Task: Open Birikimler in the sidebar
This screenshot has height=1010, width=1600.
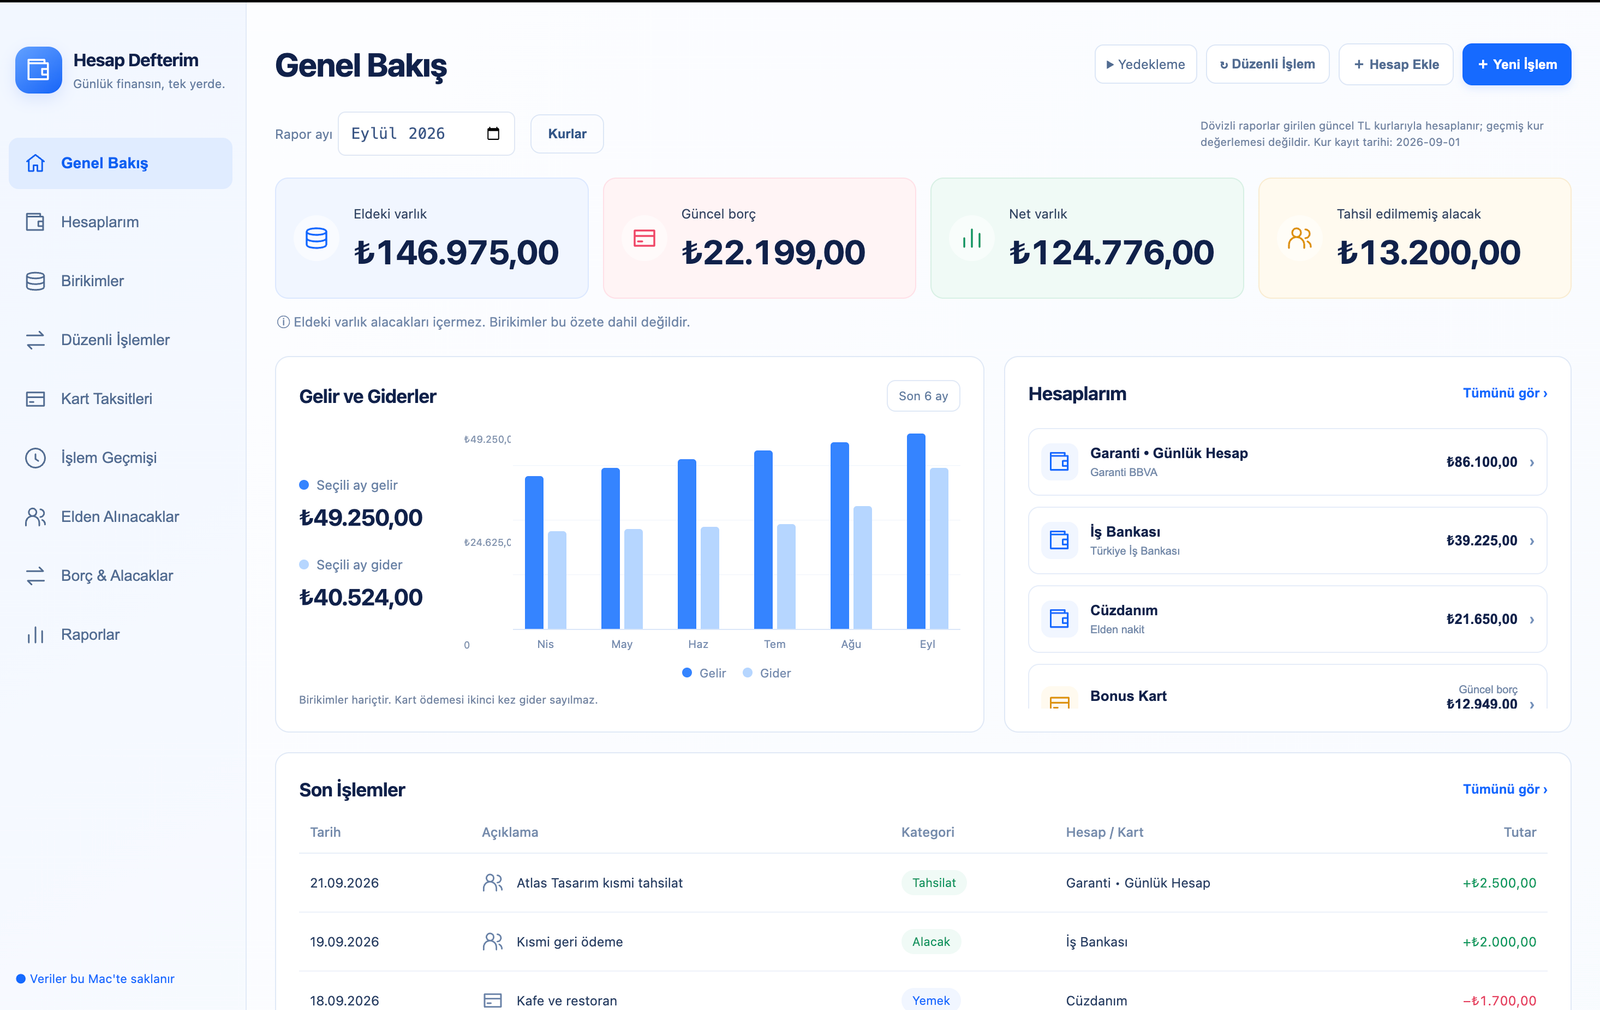Action: [x=121, y=281]
